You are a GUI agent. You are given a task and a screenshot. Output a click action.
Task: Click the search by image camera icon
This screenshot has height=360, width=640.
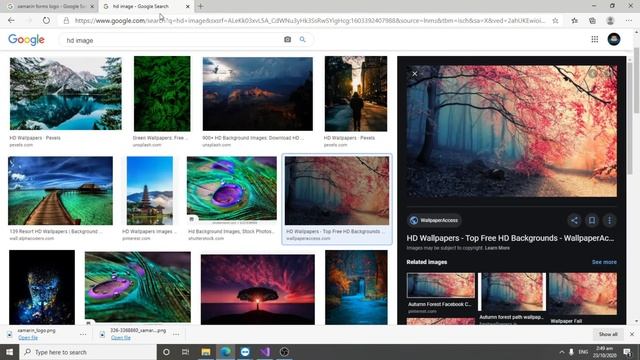tap(287, 40)
